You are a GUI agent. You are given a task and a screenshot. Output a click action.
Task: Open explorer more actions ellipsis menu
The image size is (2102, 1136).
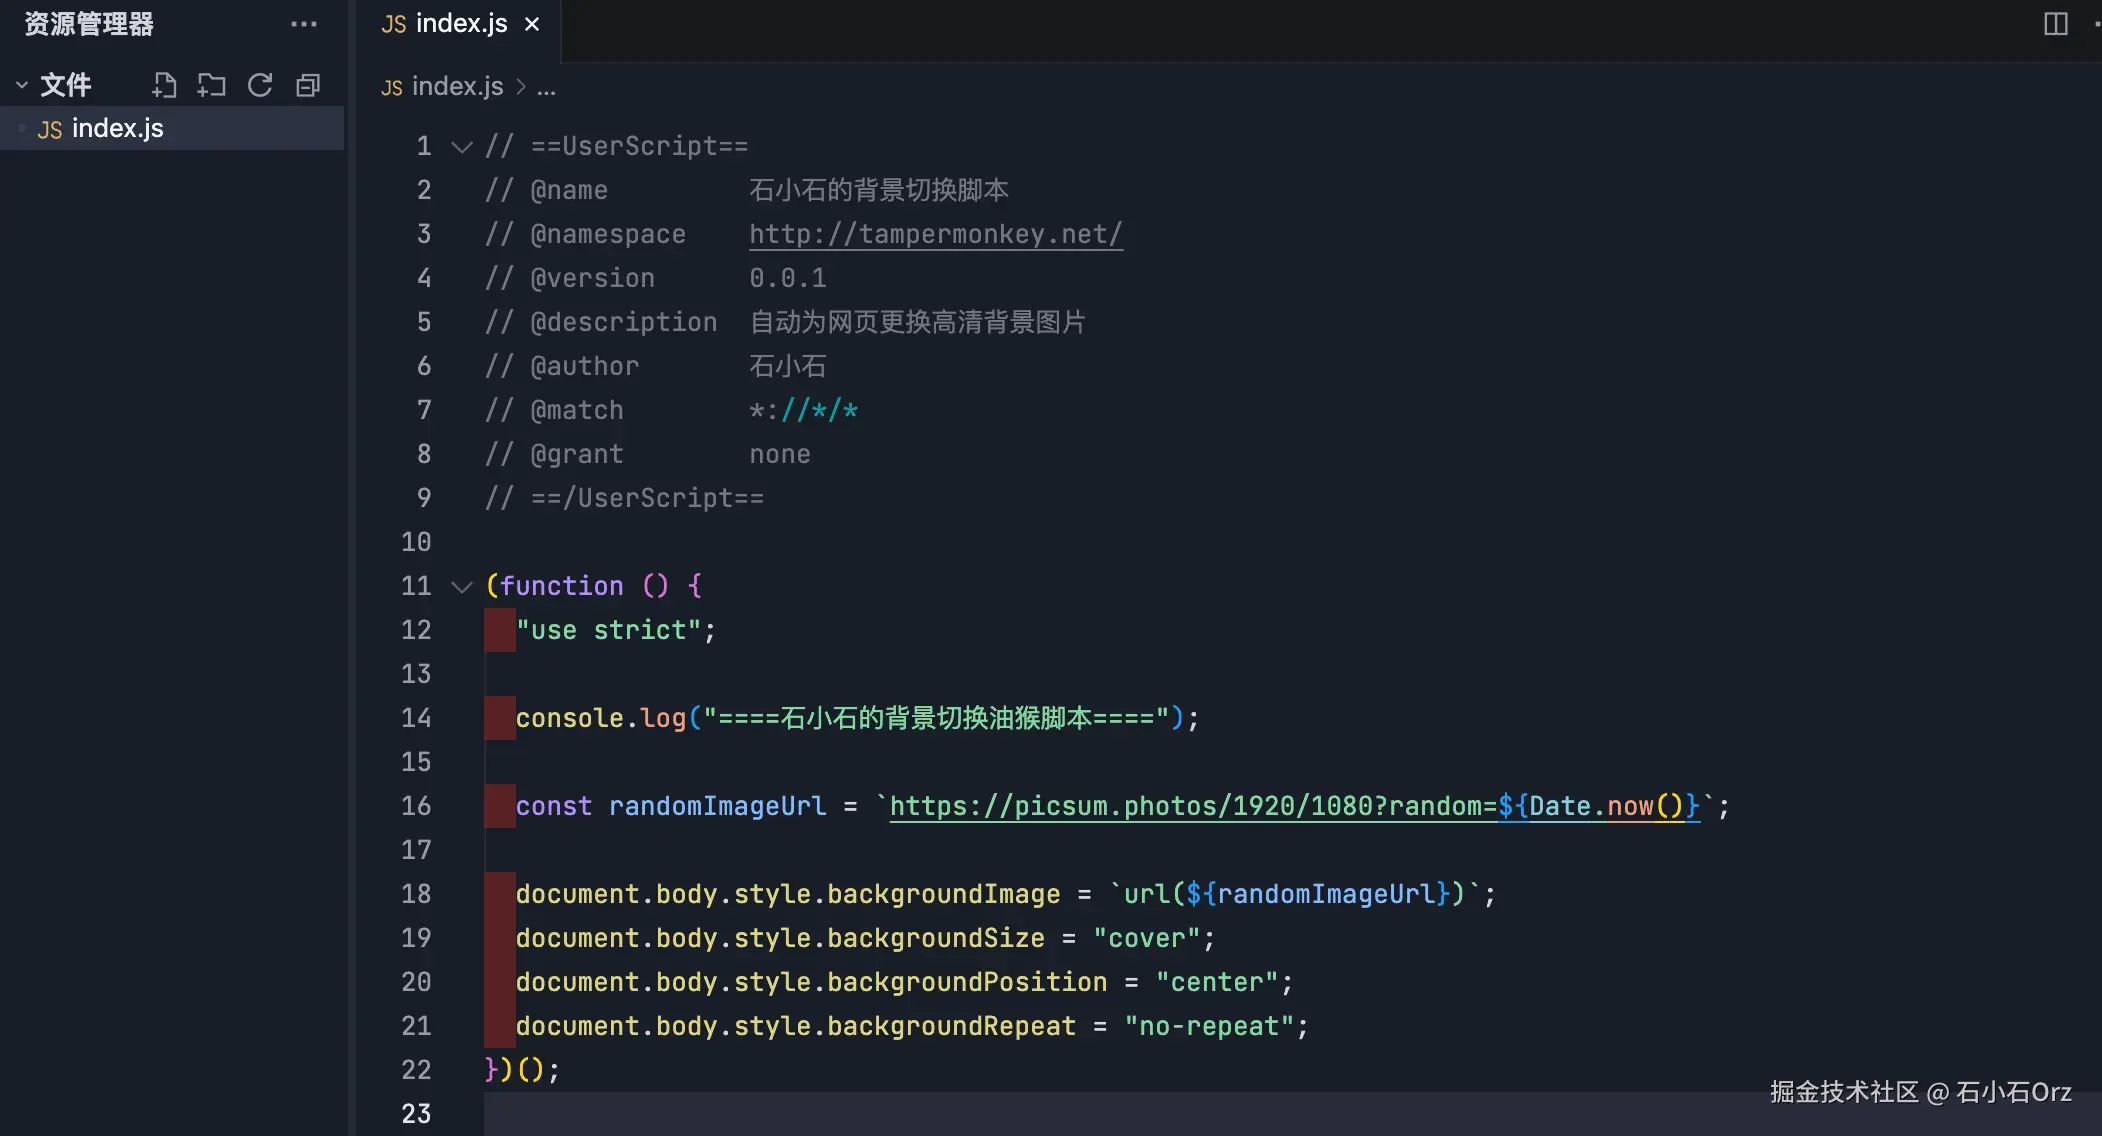click(x=303, y=24)
